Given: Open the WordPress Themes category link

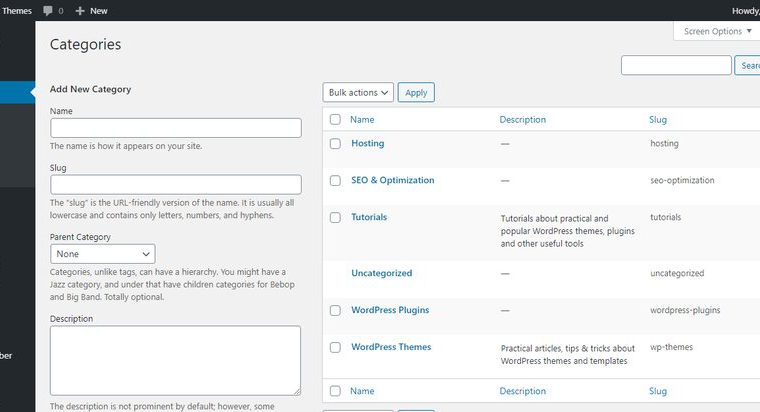Looking at the screenshot, I should (x=391, y=347).
